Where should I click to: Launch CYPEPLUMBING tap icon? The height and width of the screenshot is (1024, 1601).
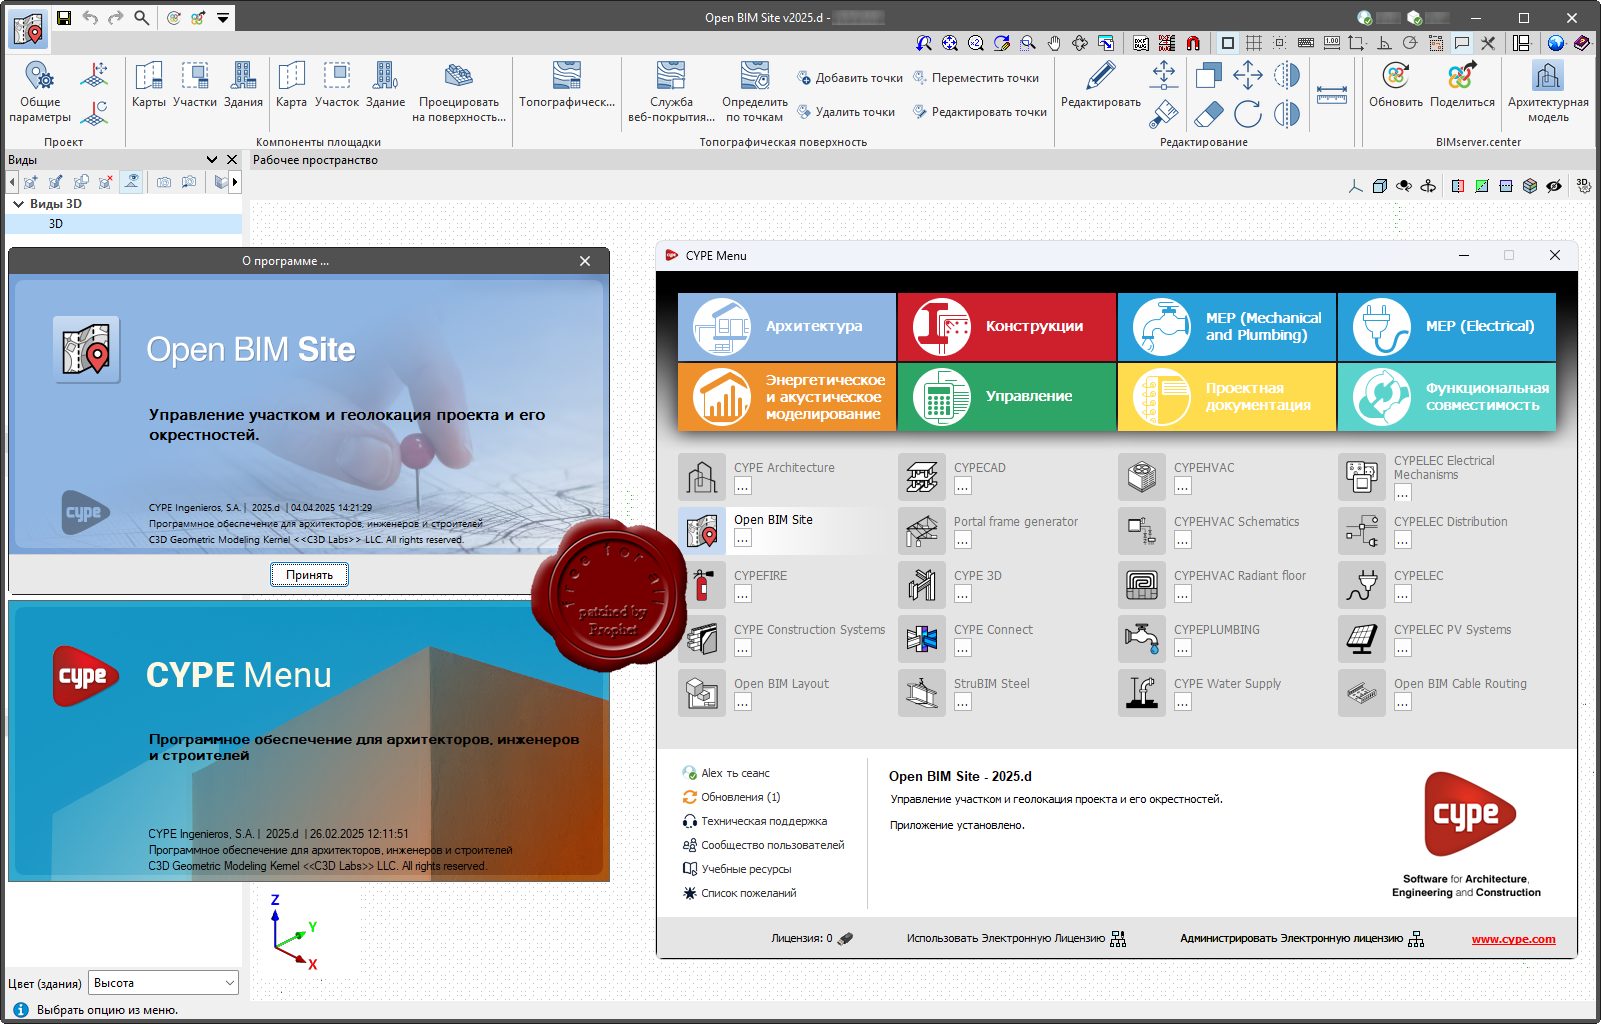1142,639
